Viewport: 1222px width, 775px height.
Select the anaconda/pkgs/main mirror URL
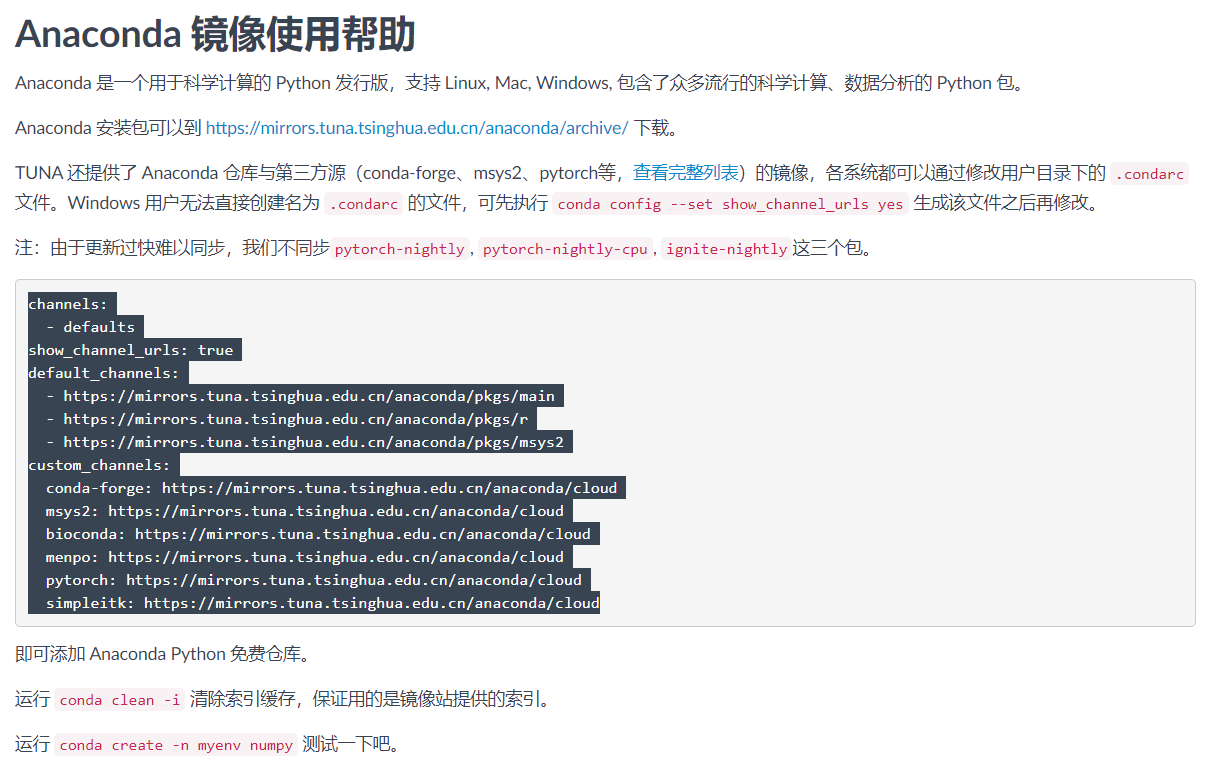coord(300,395)
